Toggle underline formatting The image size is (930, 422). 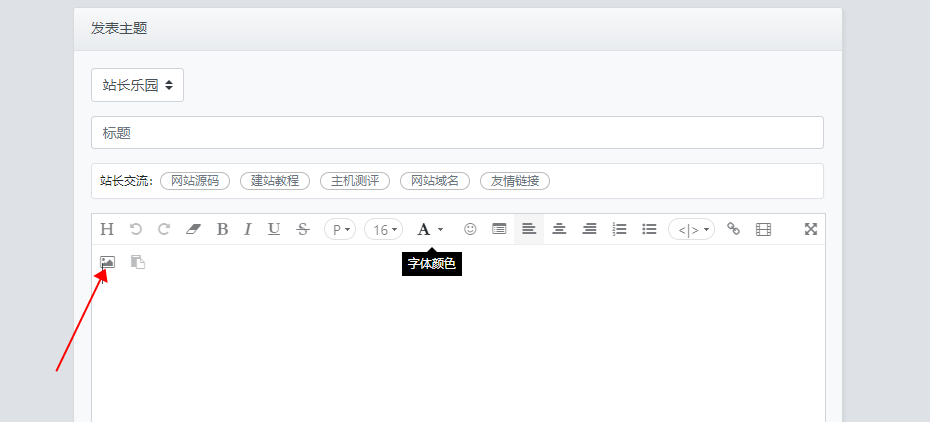point(273,229)
